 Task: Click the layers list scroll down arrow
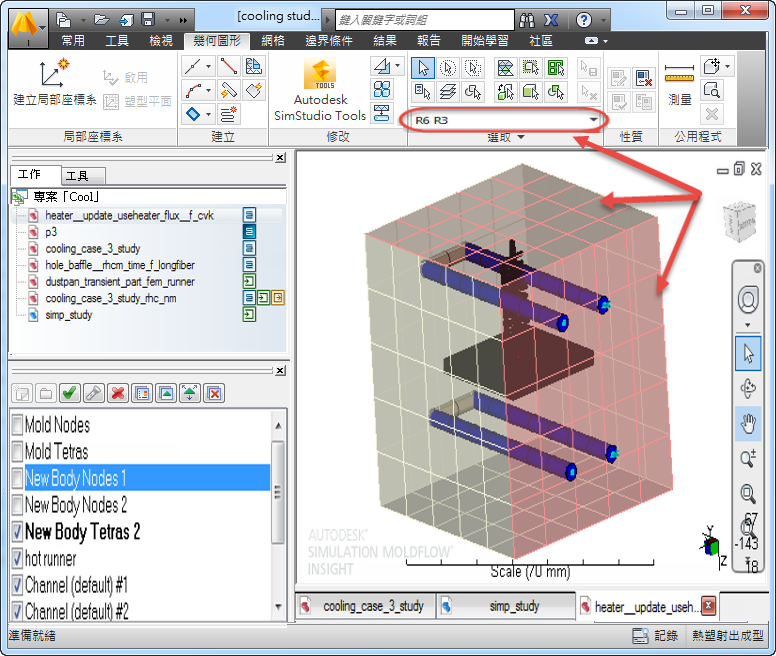pos(278,607)
